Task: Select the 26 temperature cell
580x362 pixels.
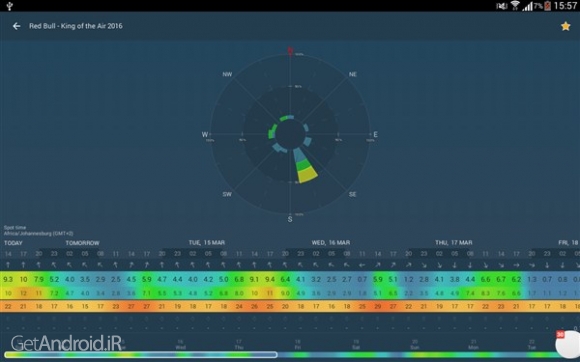Action: (254, 307)
